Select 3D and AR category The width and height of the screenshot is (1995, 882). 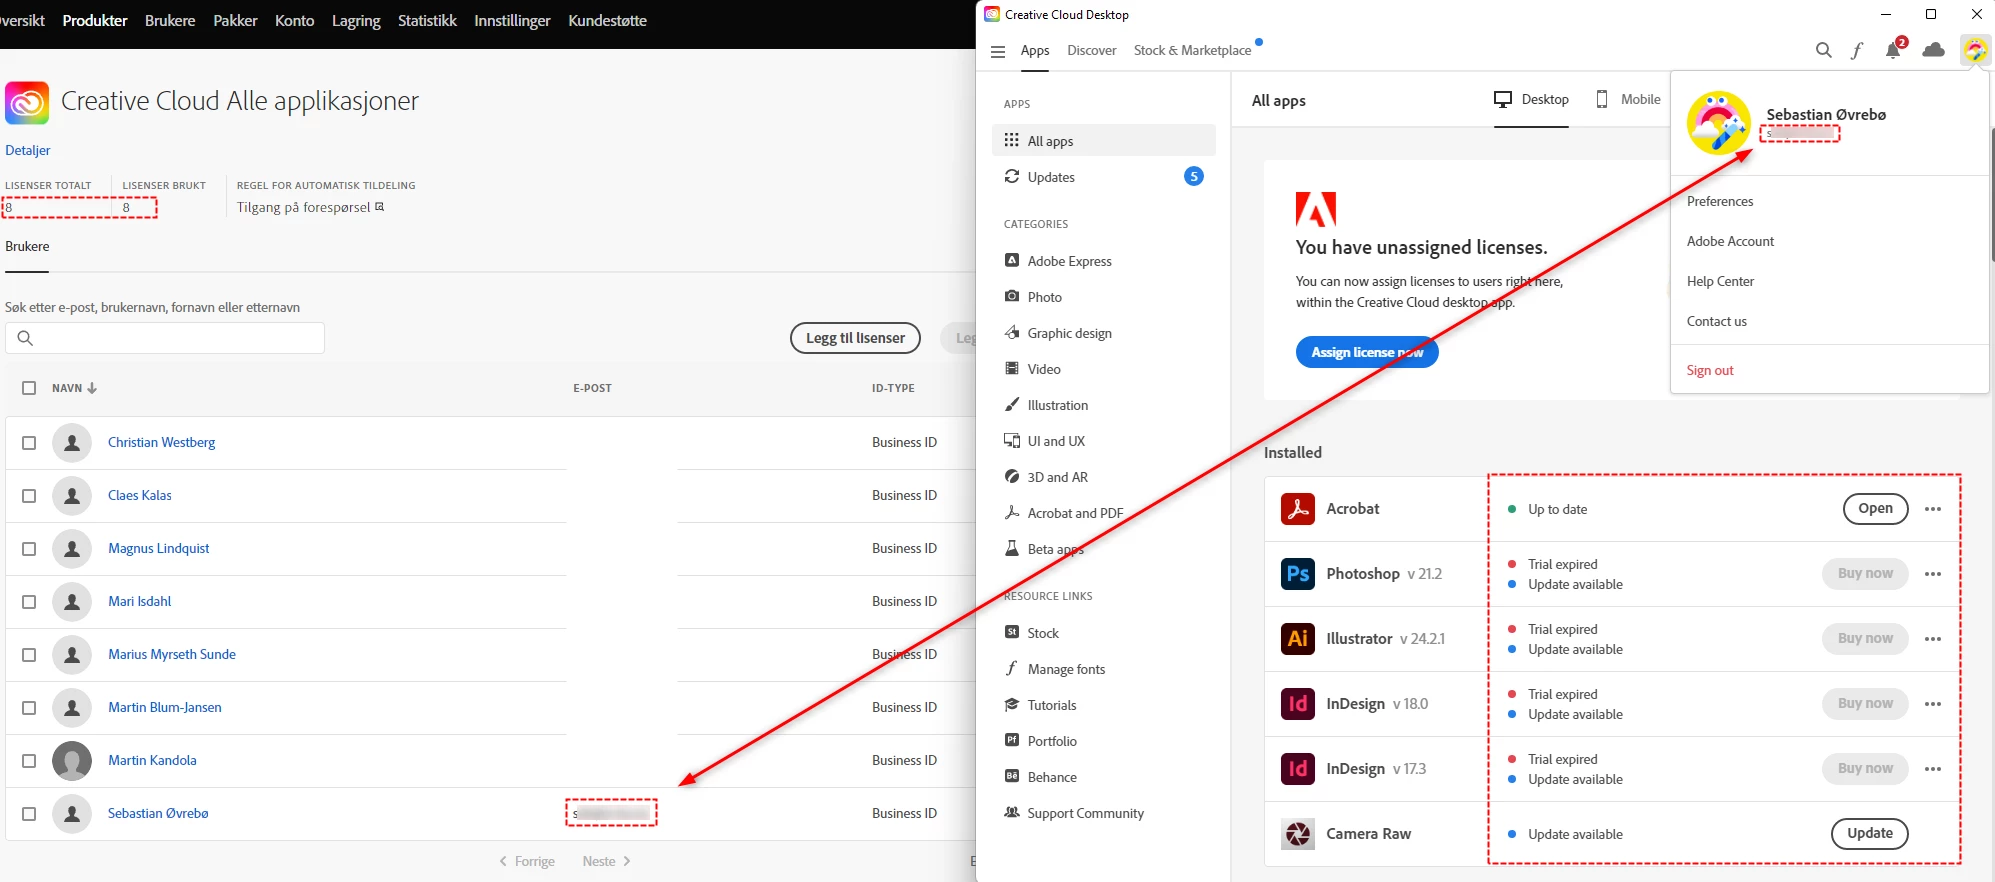coord(1057,477)
